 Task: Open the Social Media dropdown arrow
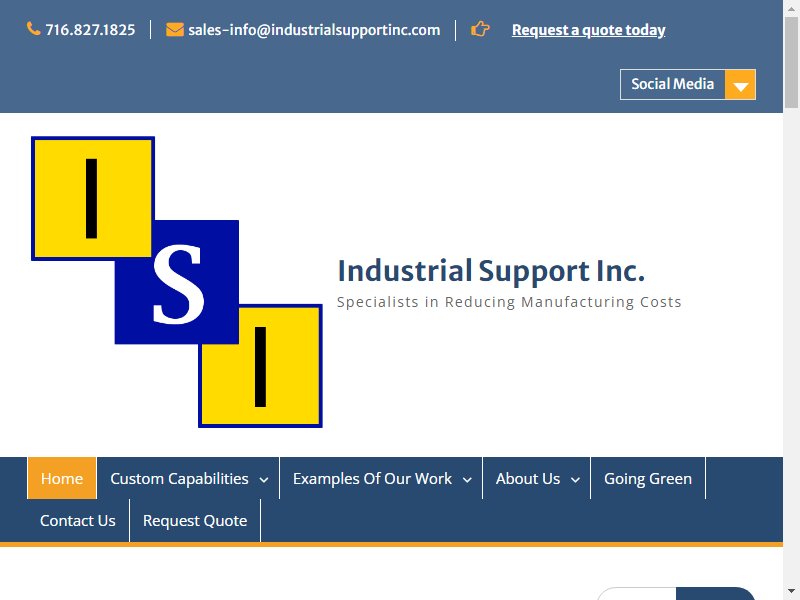click(x=740, y=85)
